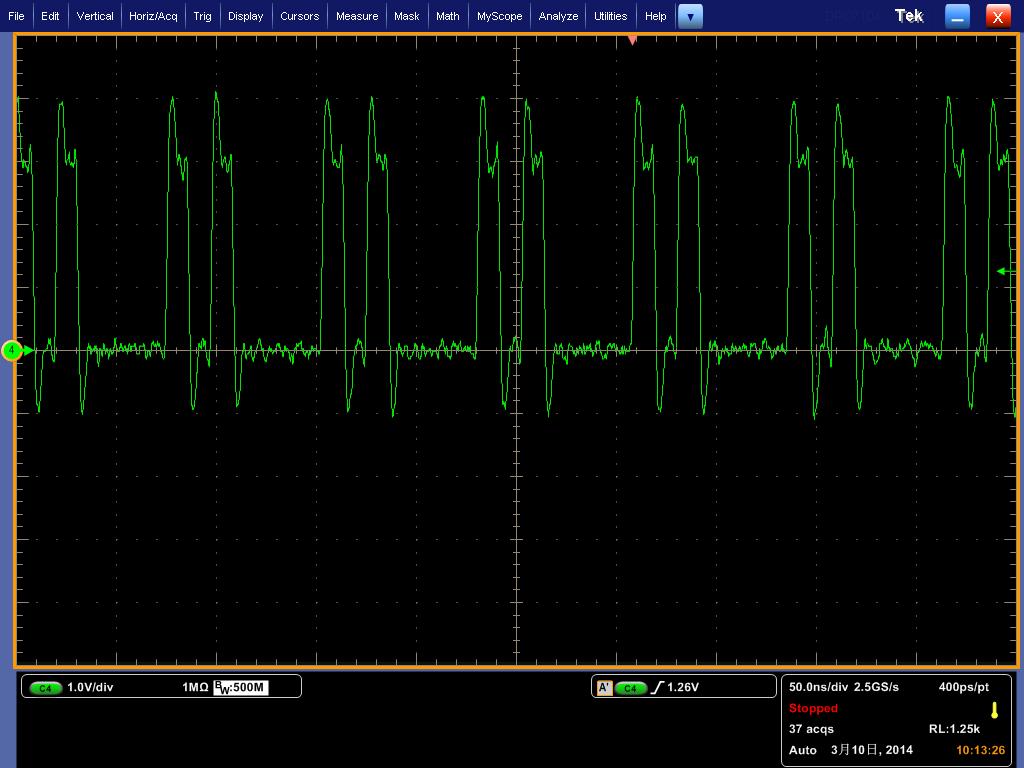
Task: Click the 10:13:26 time readout
Action: (980, 750)
